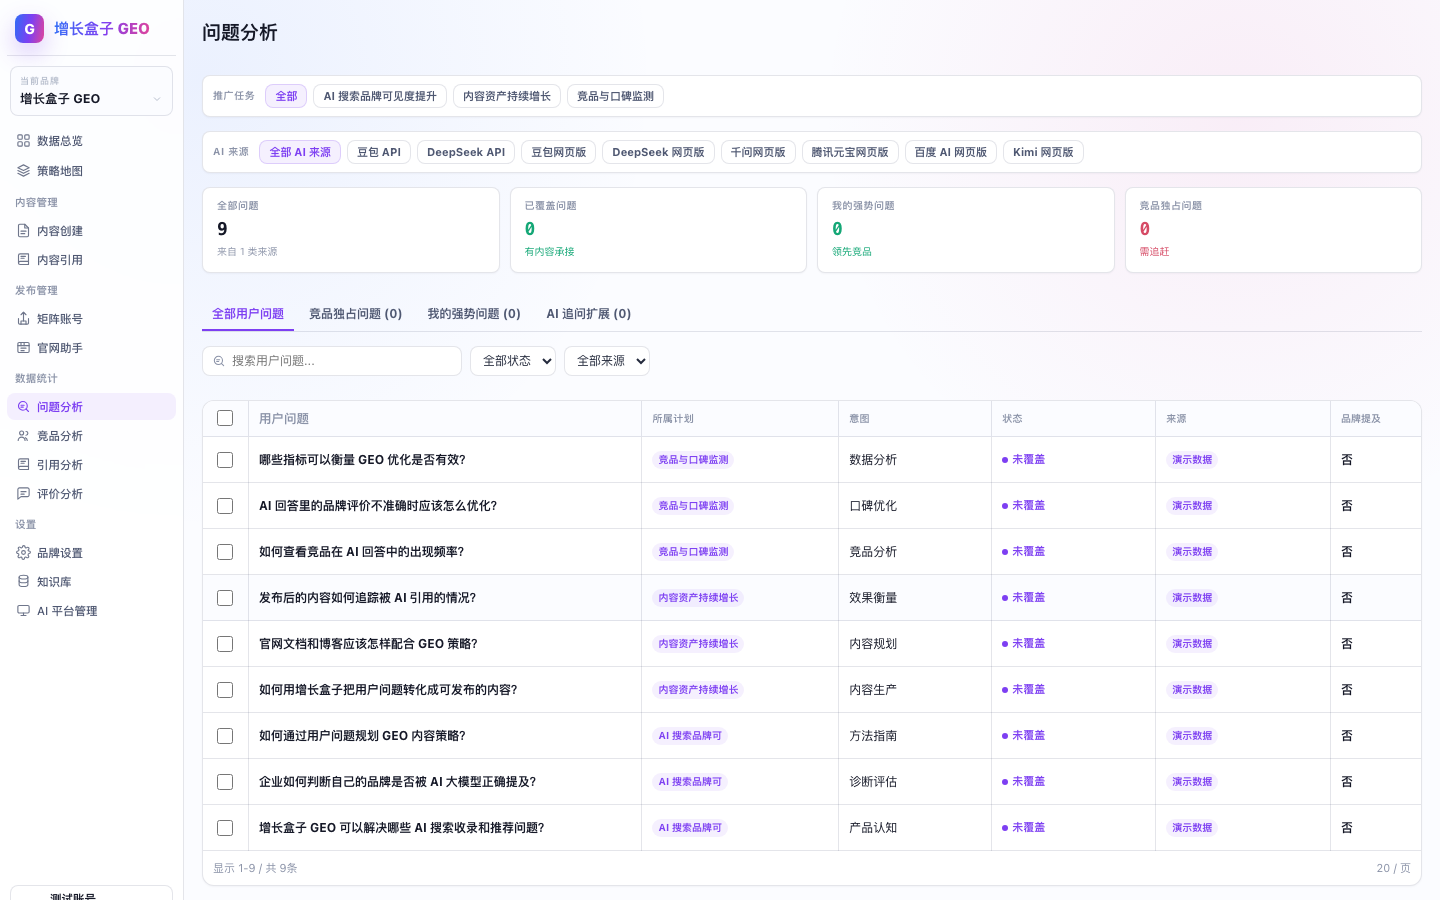Click the AI 平台管理 monitor icon

click(x=24, y=611)
